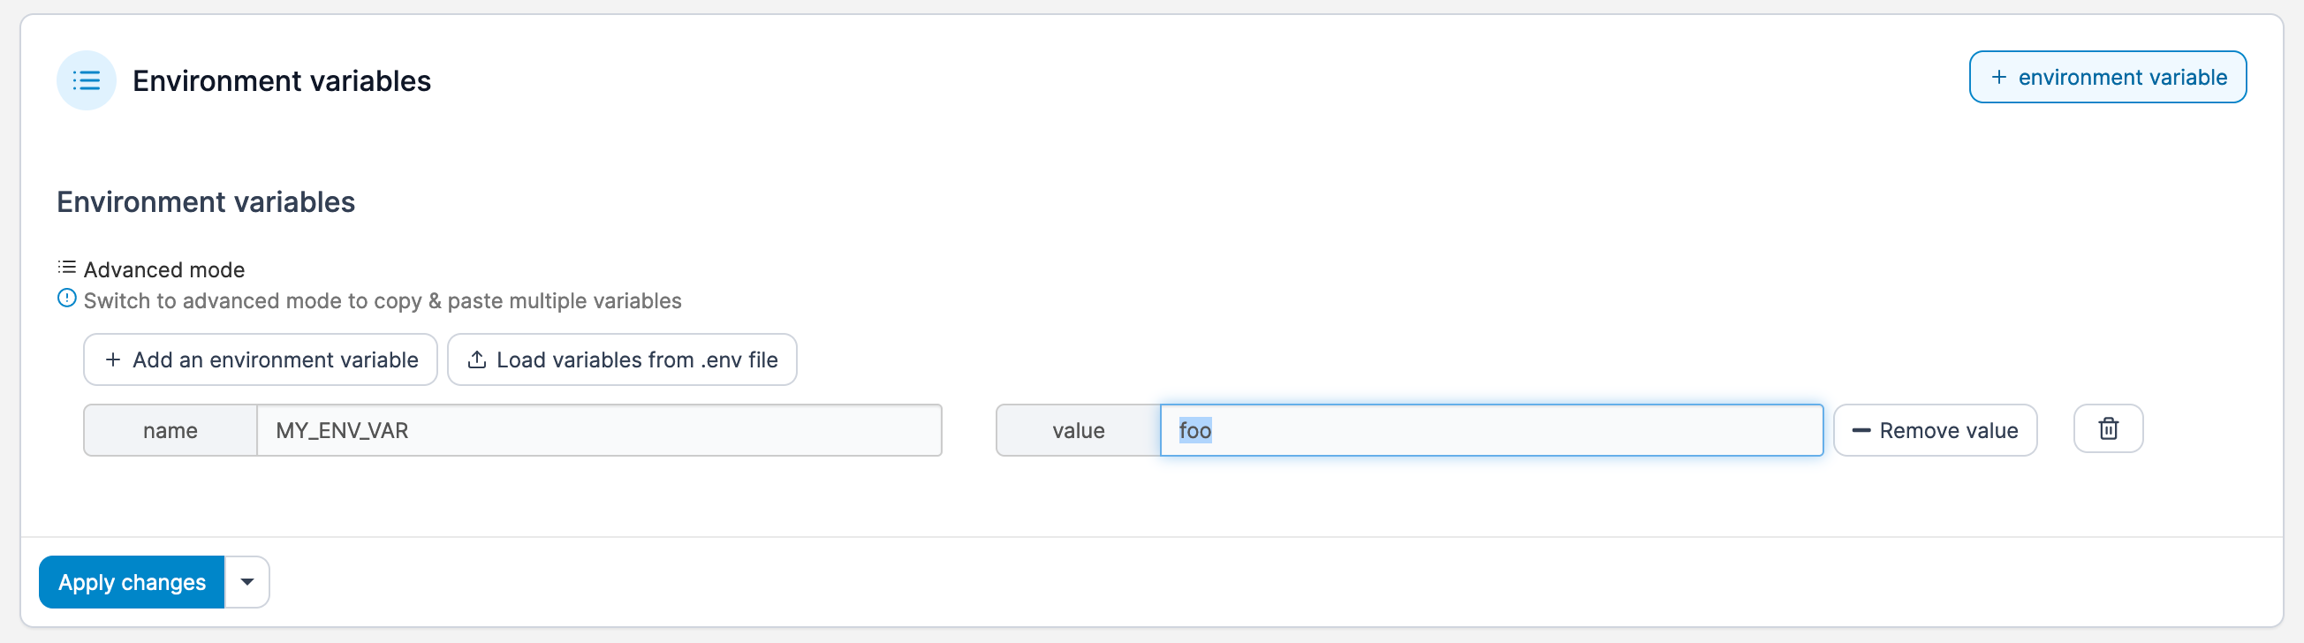Click the minus icon in the Remove value button

click(x=1861, y=431)
